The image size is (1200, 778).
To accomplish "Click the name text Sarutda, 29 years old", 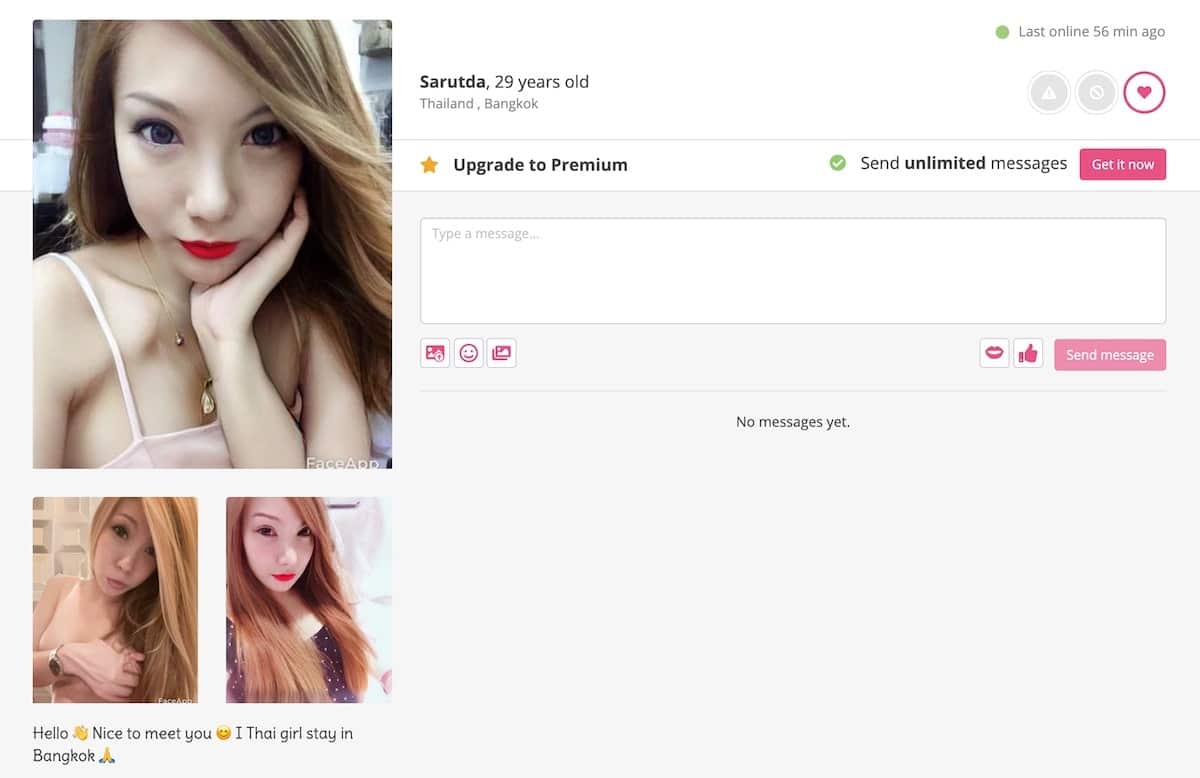I will [x=504, y=82].
